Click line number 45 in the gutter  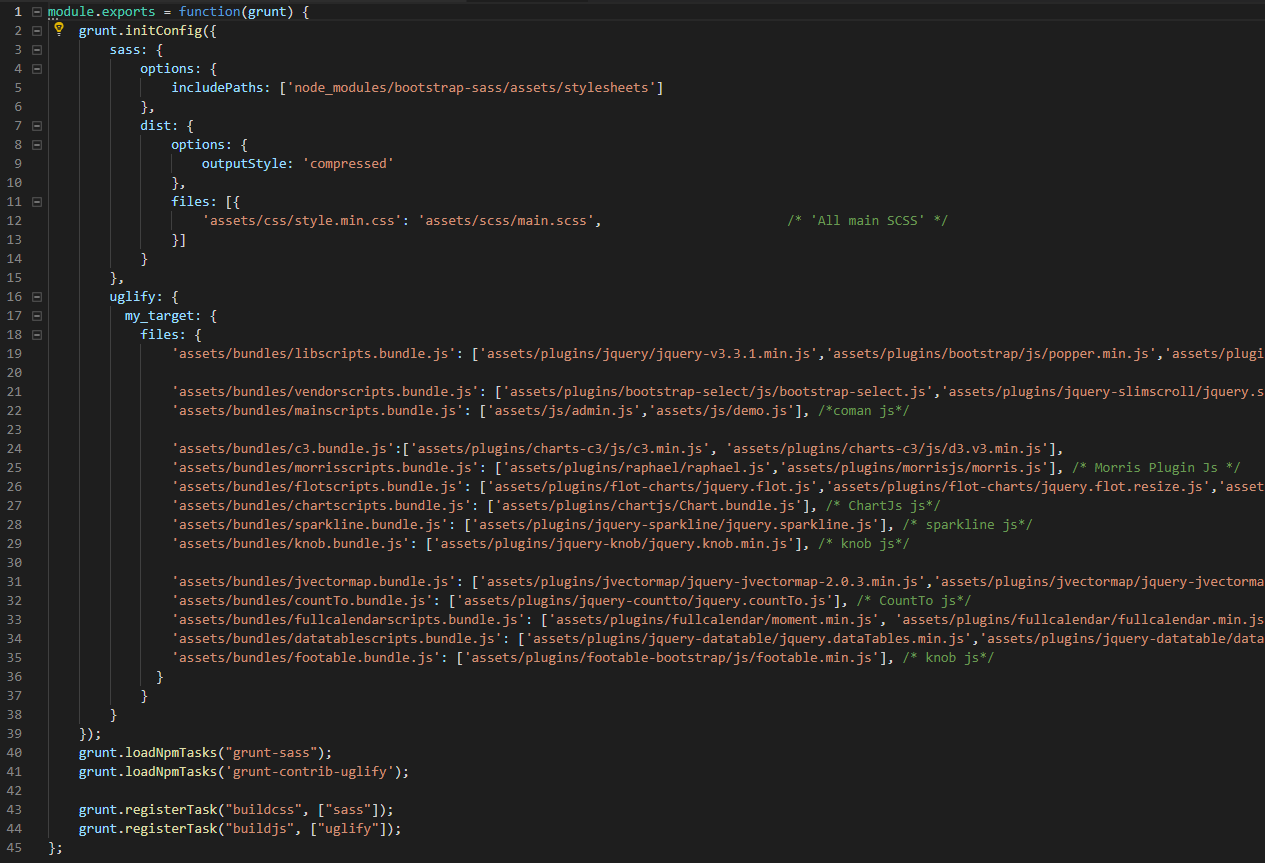click(13, 848)
